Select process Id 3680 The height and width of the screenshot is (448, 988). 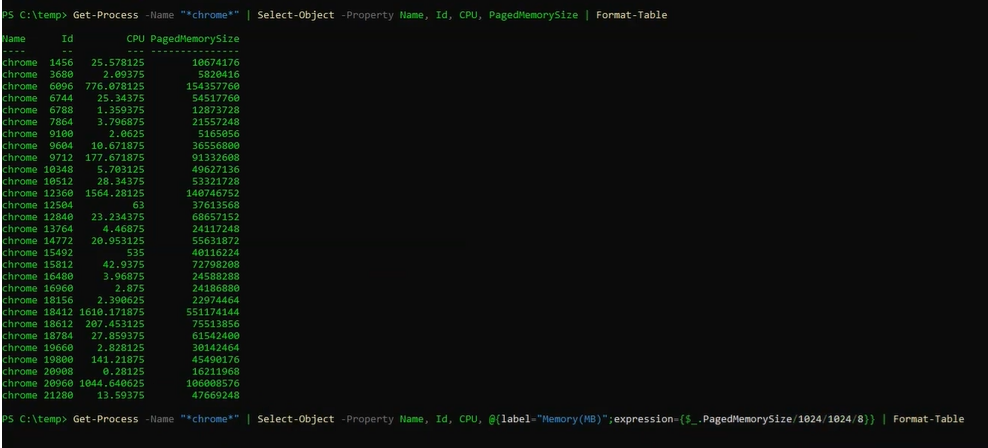[61, 74]
